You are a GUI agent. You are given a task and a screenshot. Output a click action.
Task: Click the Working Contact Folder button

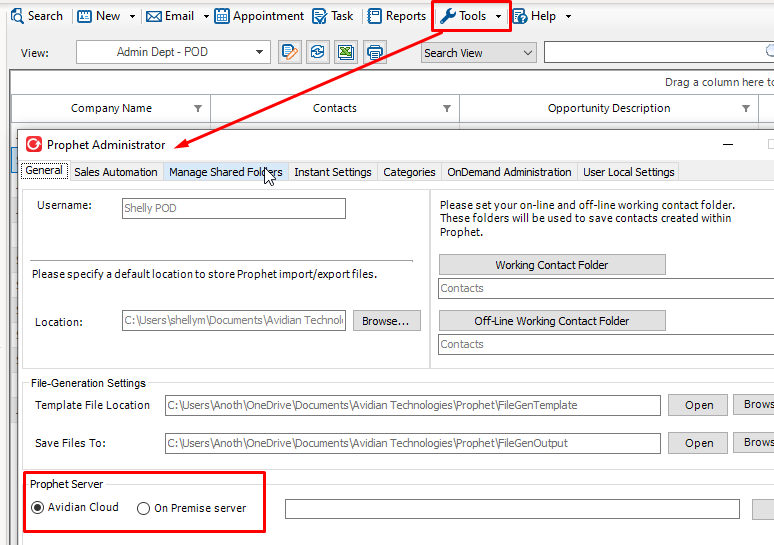coord(552,265)
